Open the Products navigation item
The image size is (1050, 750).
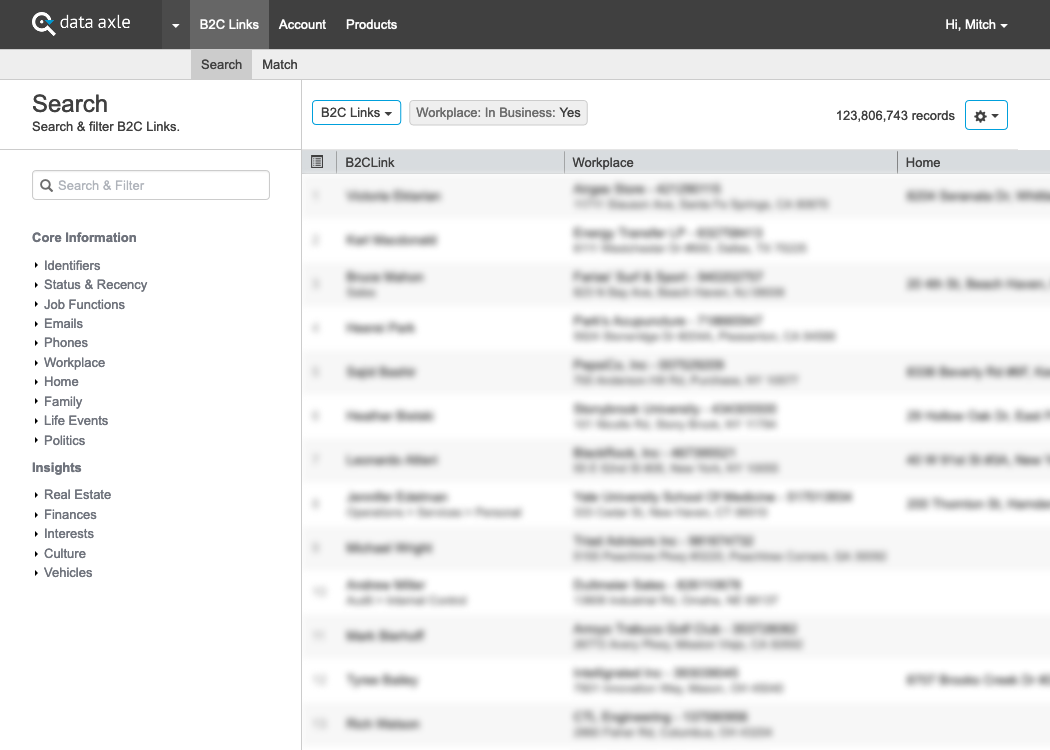tap(371, 25)
